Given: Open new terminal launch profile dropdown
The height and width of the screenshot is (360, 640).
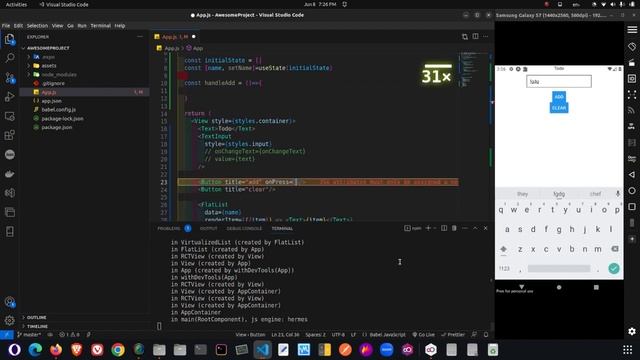Looking at the screenshot, I should click(x=435, y=228).
